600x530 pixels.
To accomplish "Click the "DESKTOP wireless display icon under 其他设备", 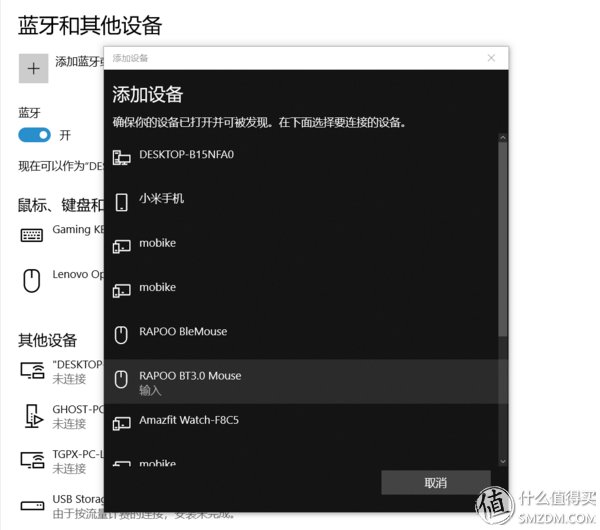I will (x=32, y=370).
